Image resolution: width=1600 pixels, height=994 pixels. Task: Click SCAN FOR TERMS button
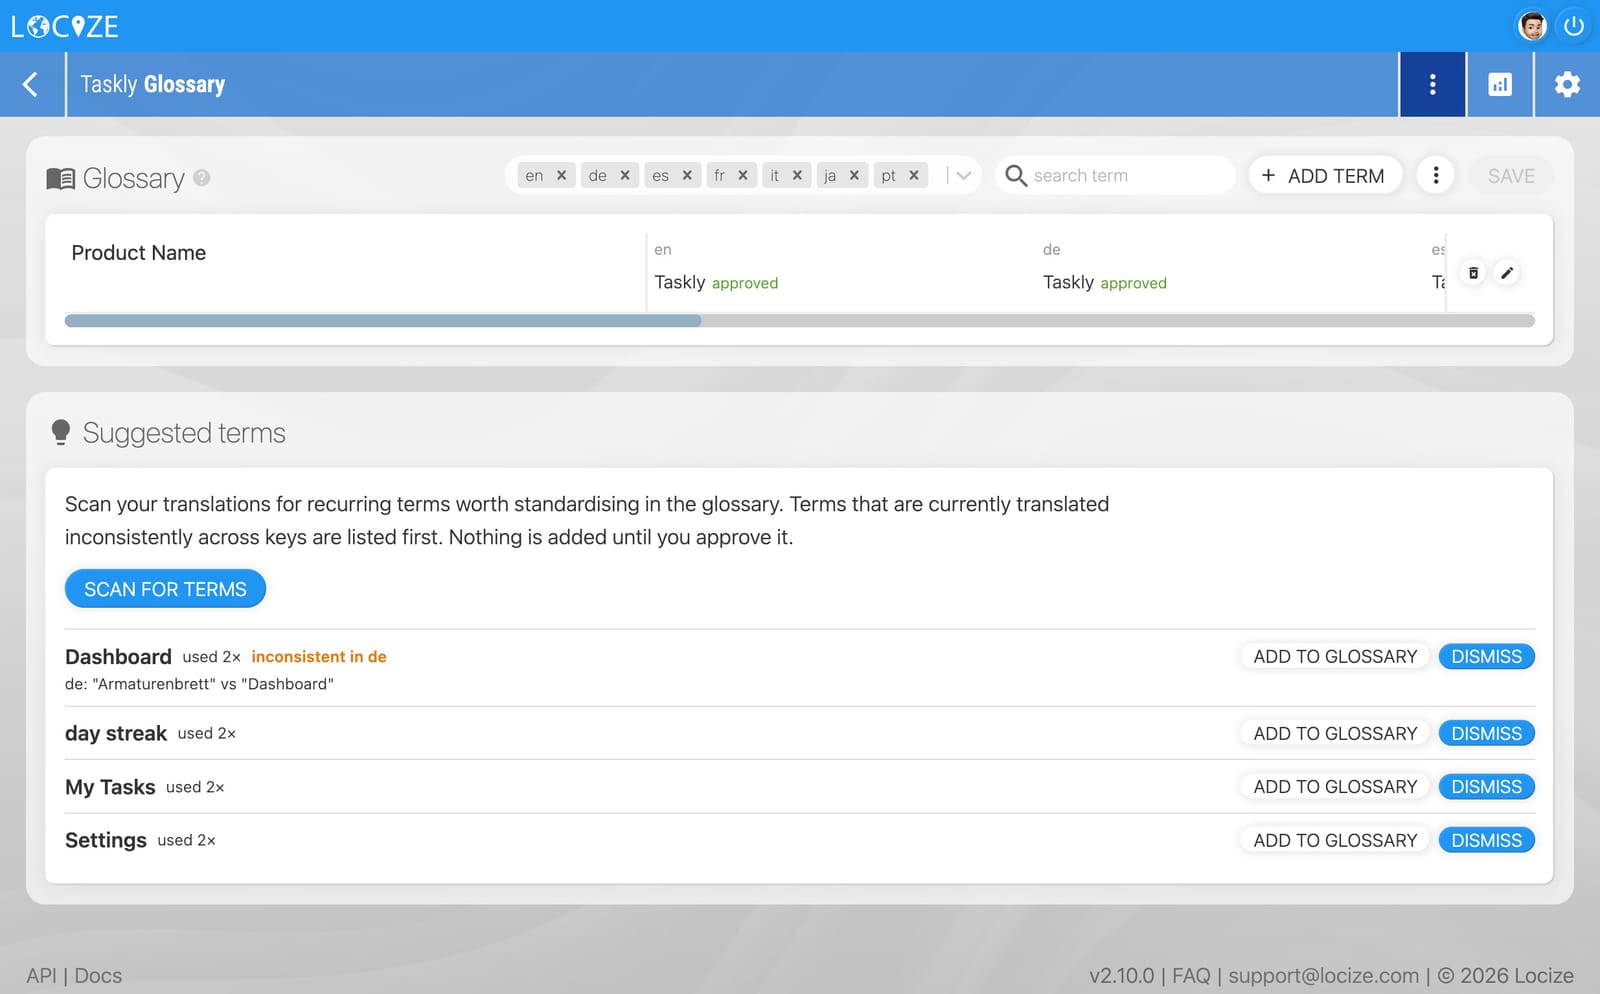click(165, 589)
